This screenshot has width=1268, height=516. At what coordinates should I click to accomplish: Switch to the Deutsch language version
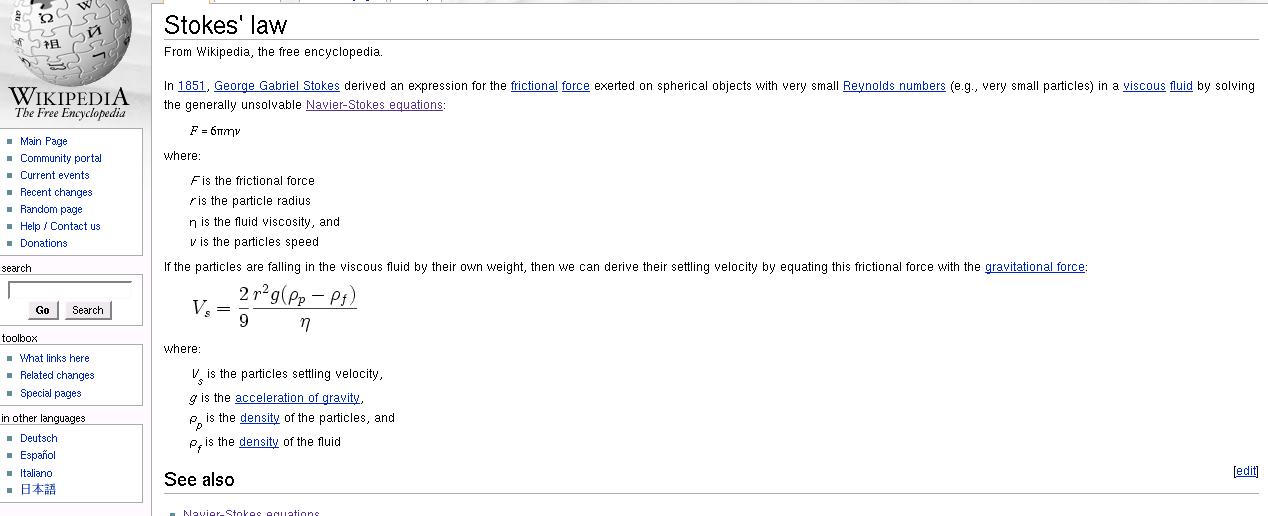coord(39,438)
